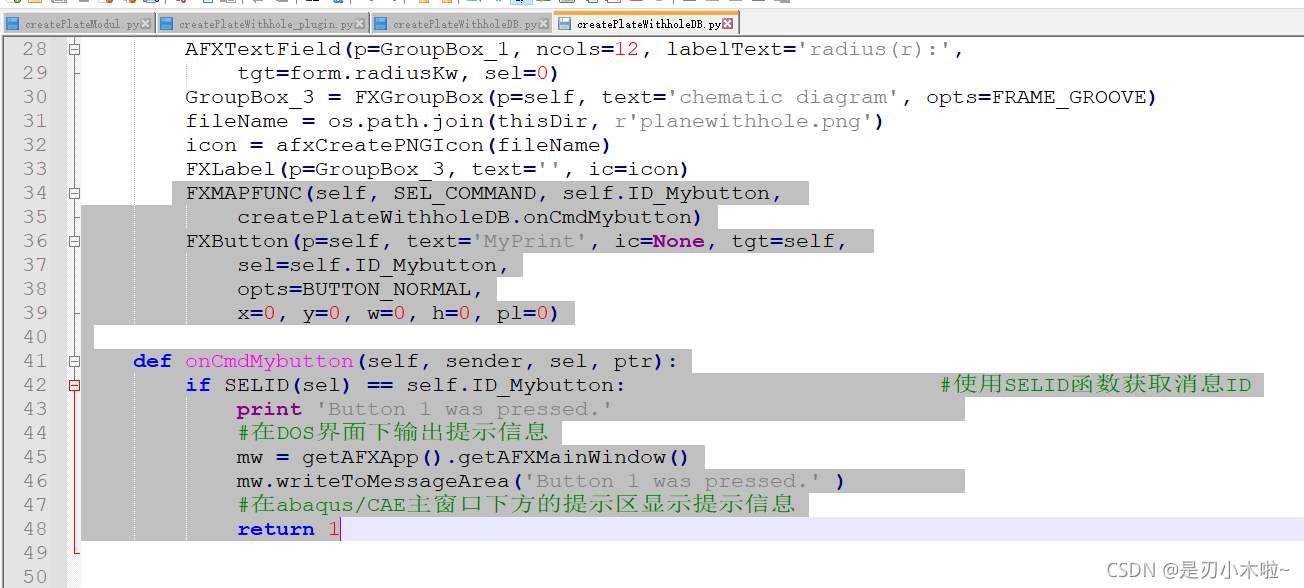
Task: Click line number 31 in the margin
Action: [34, 121]
